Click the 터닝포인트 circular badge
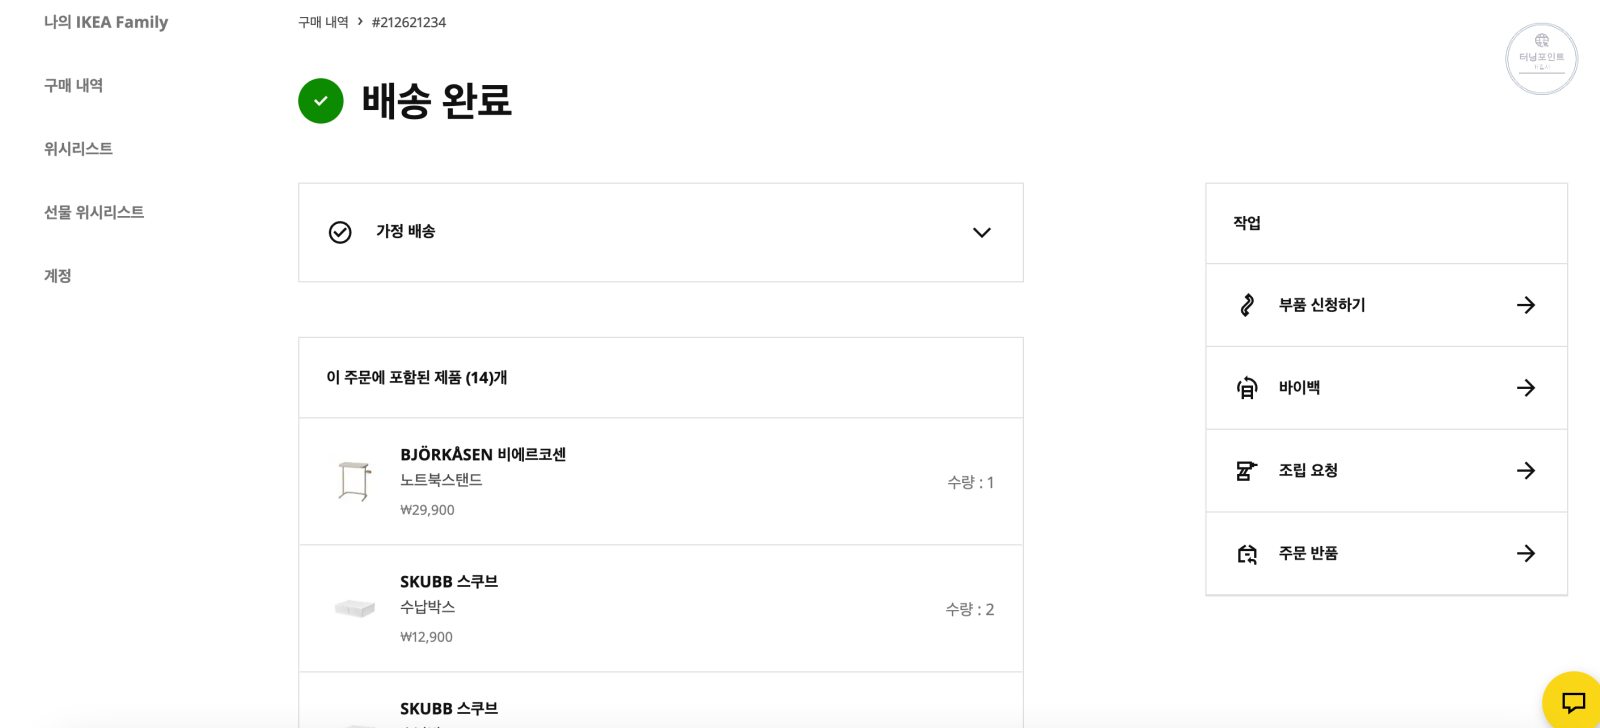The height and width of the screenshot is (728, 1600). tap(1541, 58)
